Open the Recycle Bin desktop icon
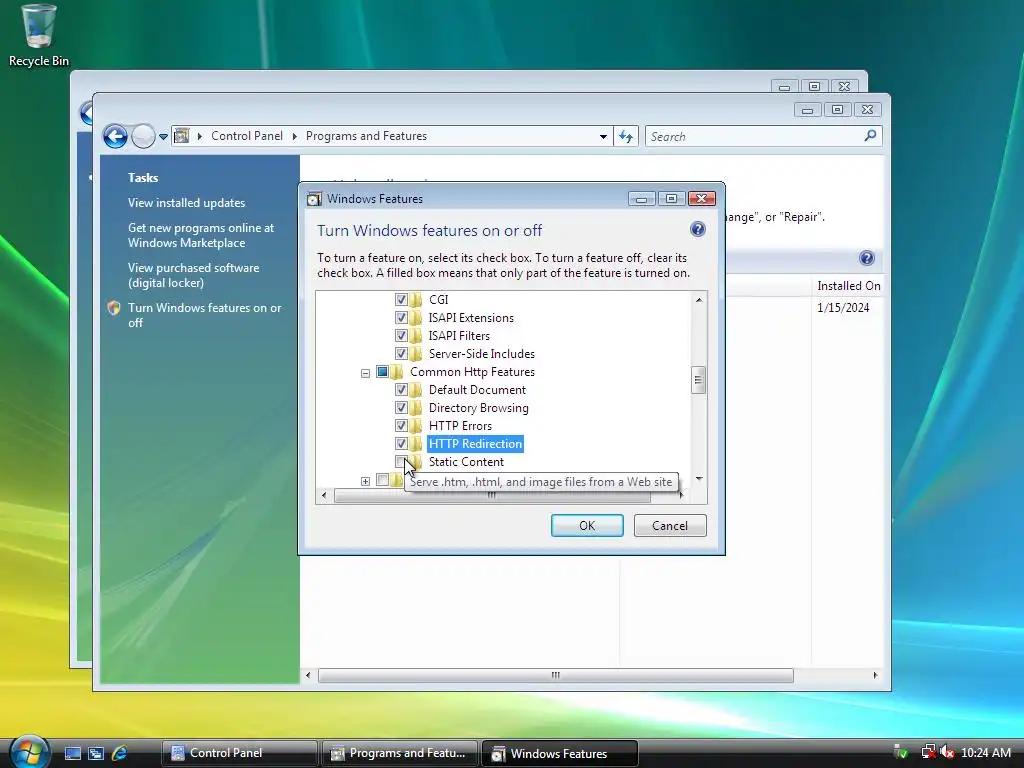Viewport: 1024px width, 768px height. click(x=38, y=36)
